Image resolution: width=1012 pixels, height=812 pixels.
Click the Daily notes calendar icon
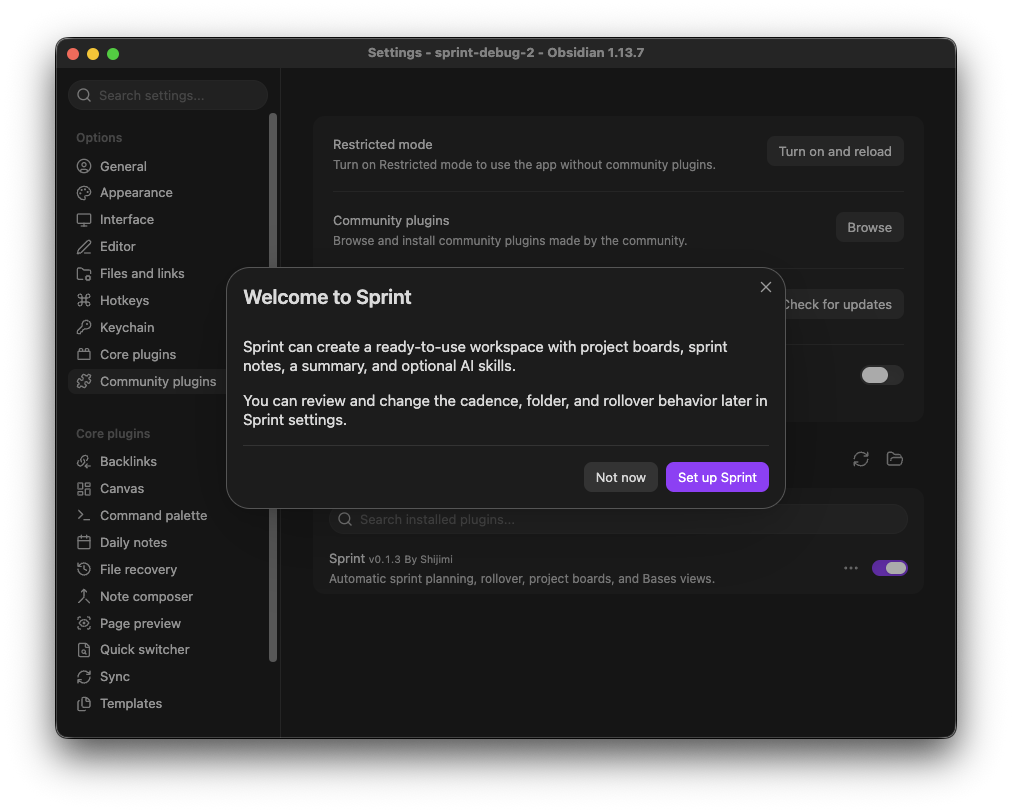tap(84, 542)
